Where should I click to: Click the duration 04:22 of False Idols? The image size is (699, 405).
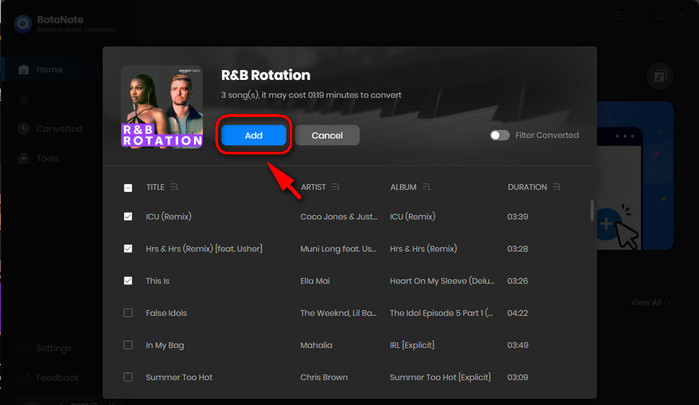[x=518, y=313]
